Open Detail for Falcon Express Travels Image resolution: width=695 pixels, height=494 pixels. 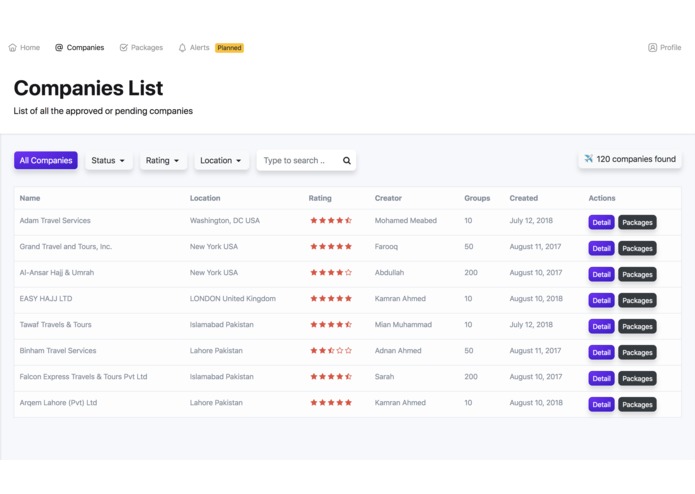[x=601, y=378]
